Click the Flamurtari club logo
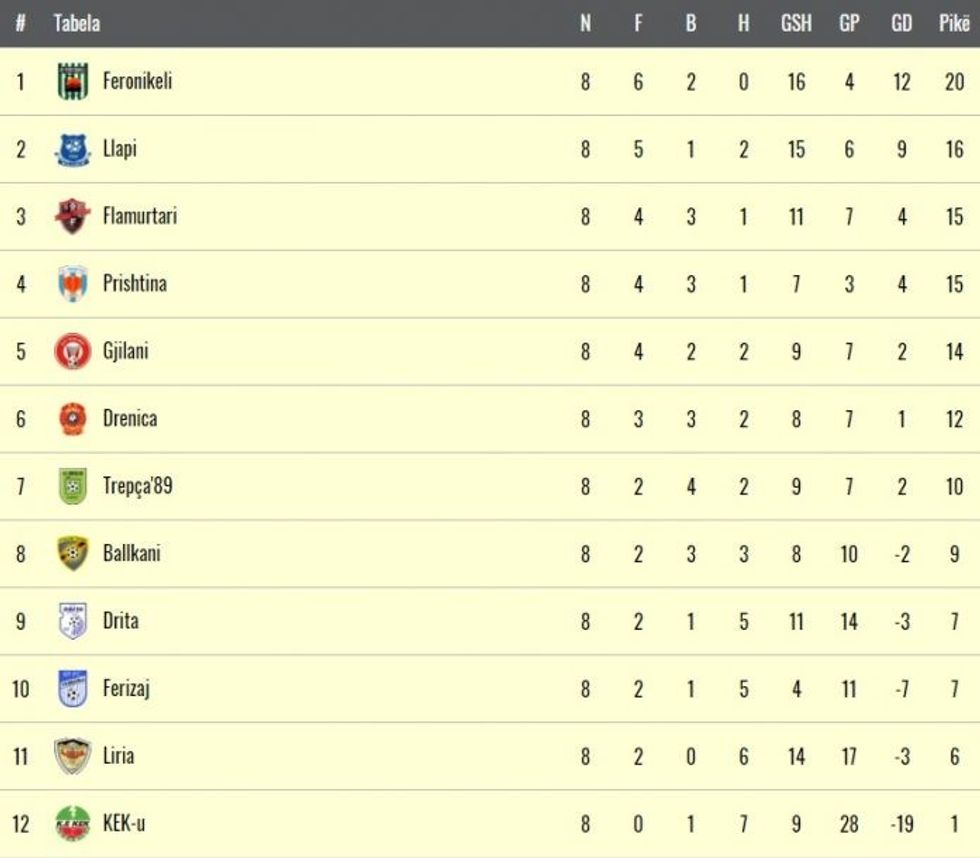The width and height of the screenshot is (980, 858). click(x=72, y=216)
